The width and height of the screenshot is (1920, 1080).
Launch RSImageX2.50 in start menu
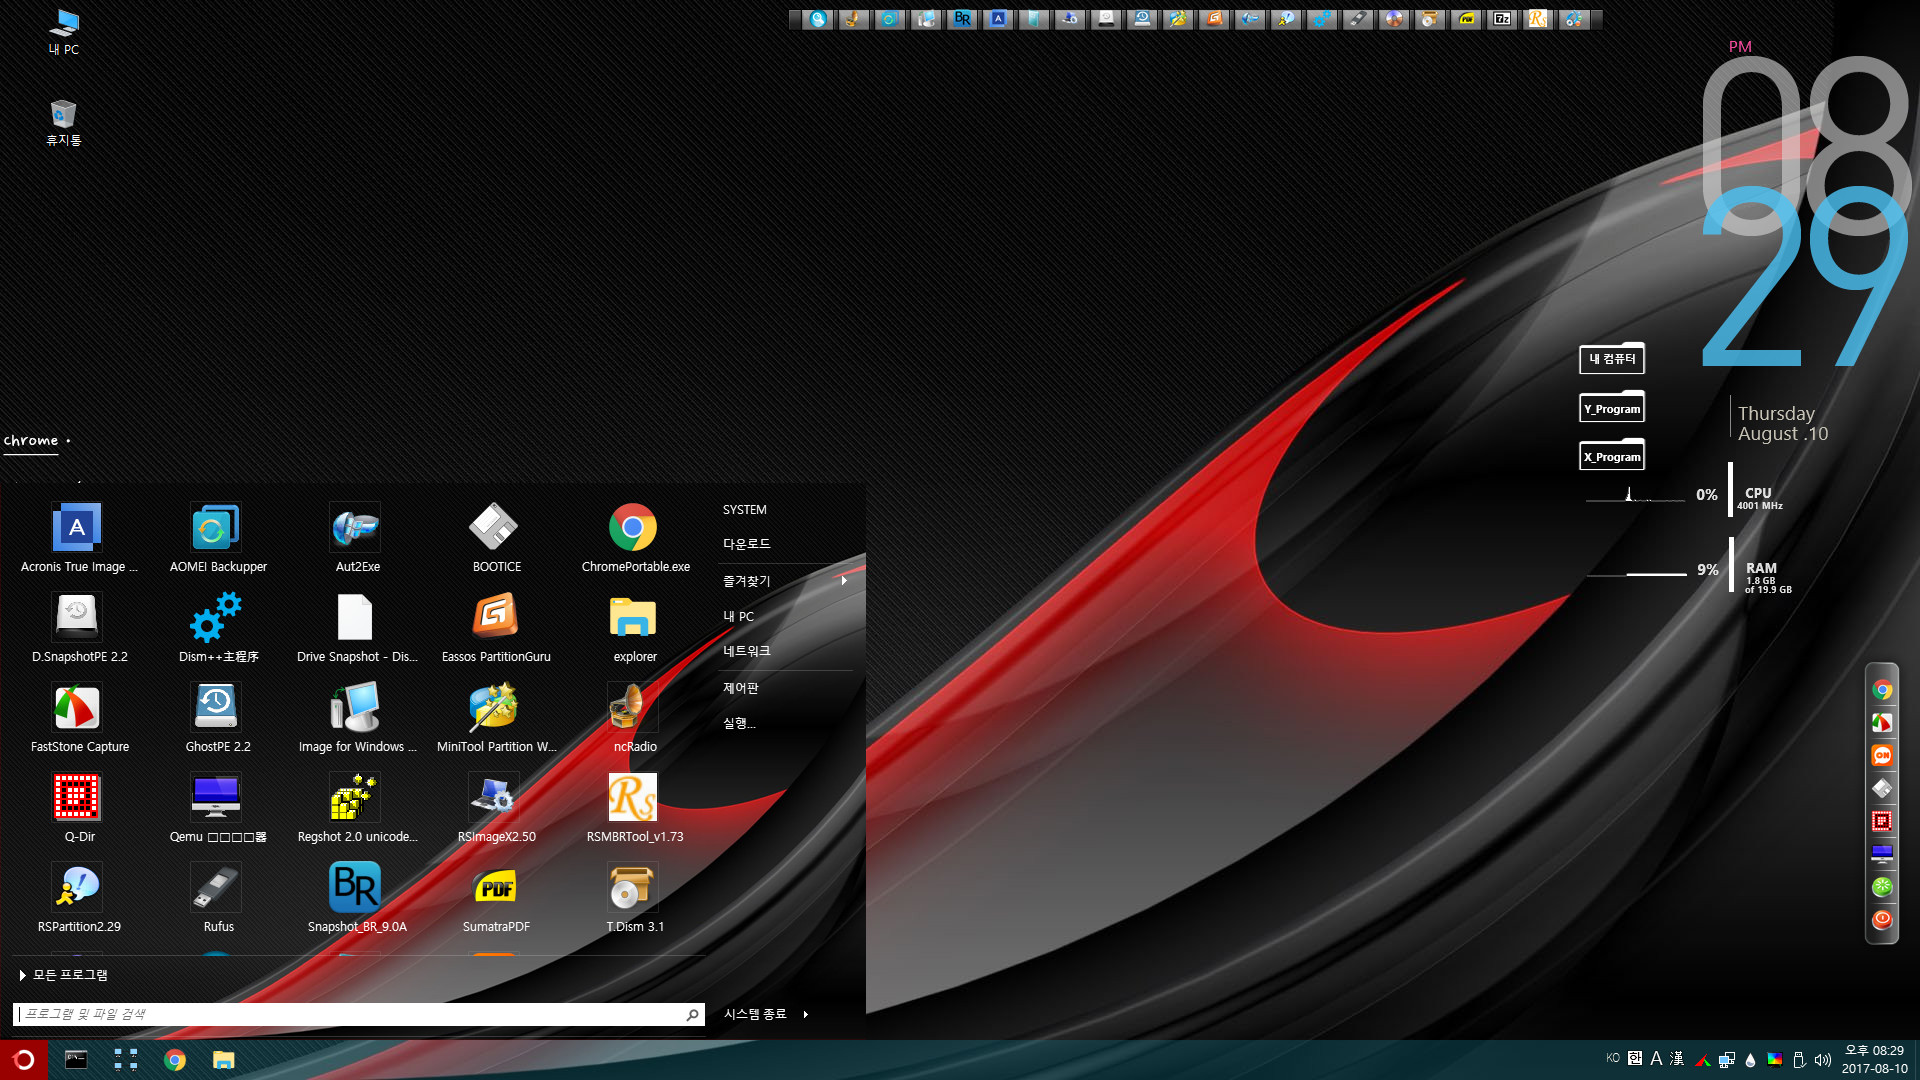[495, 808]
